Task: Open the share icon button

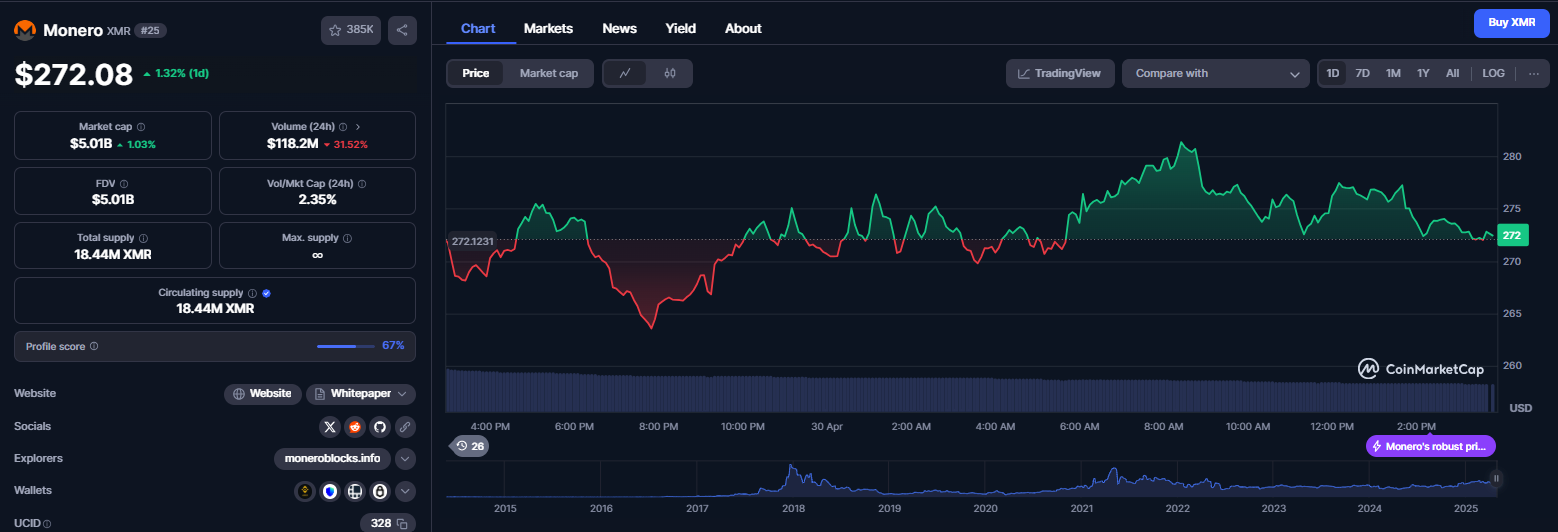Action: 402,30
